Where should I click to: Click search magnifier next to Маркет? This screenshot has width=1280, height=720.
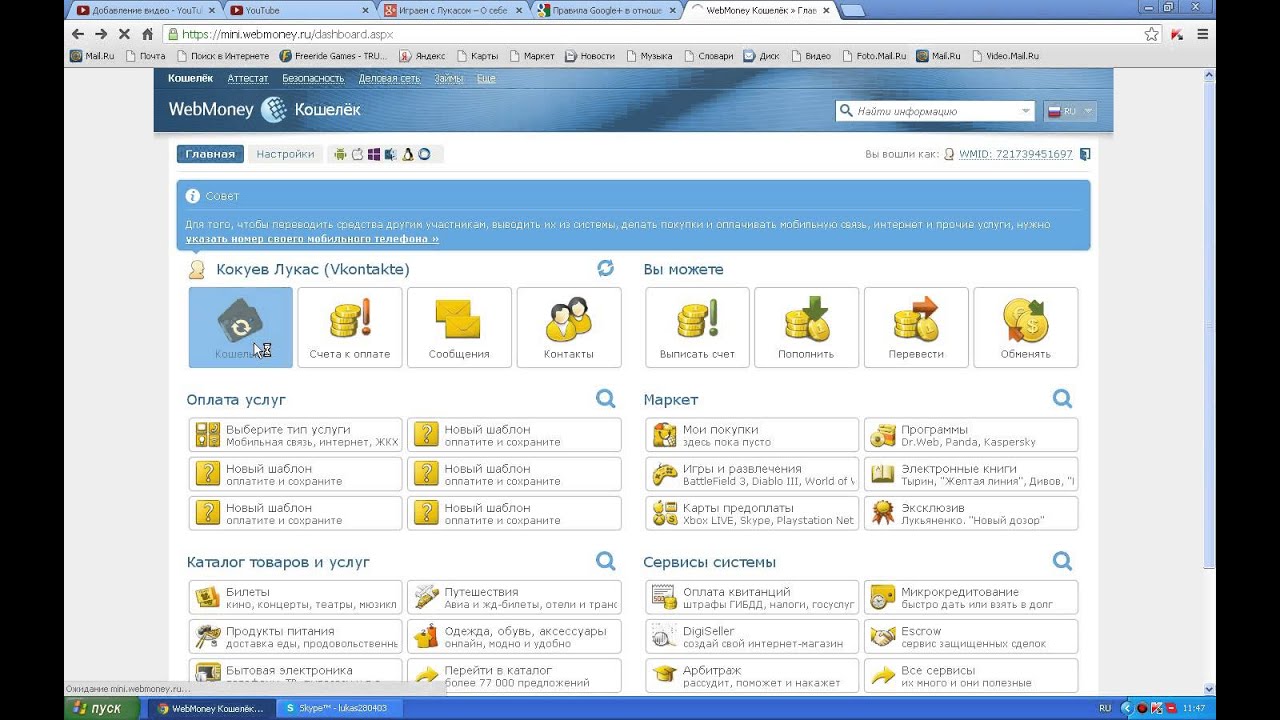pyautogui.click(x=1062, y=399)
